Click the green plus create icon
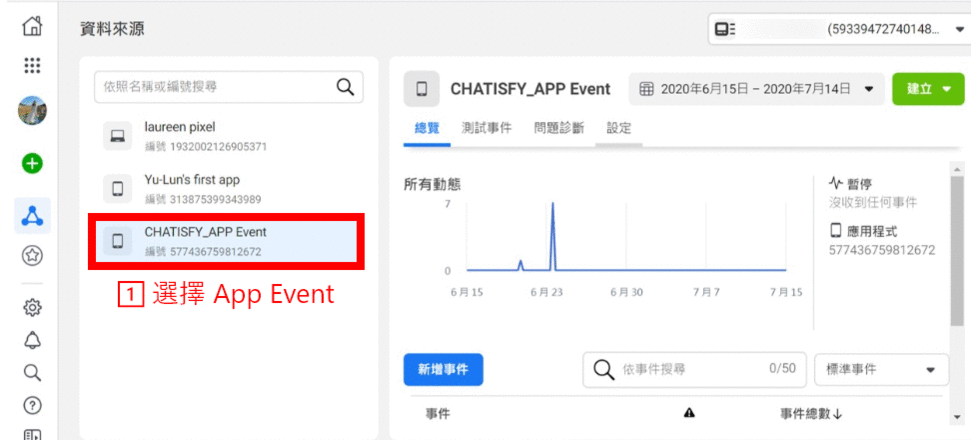 [32, 163]
